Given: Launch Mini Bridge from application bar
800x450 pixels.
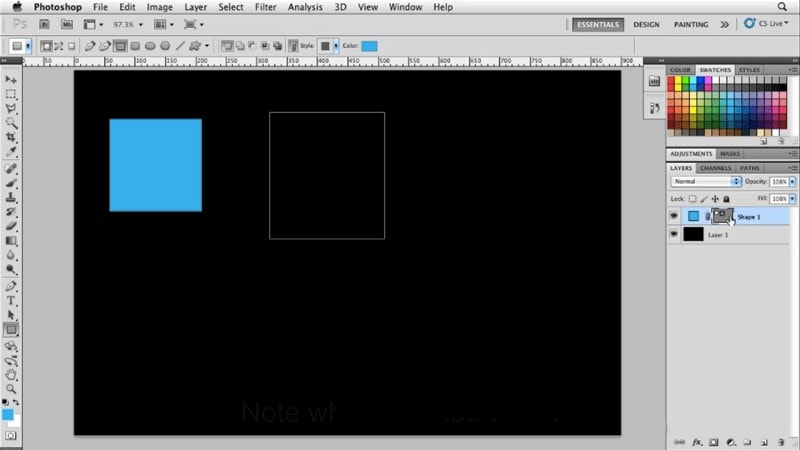Looking at the screenshot, I should (x=67, y=24).
